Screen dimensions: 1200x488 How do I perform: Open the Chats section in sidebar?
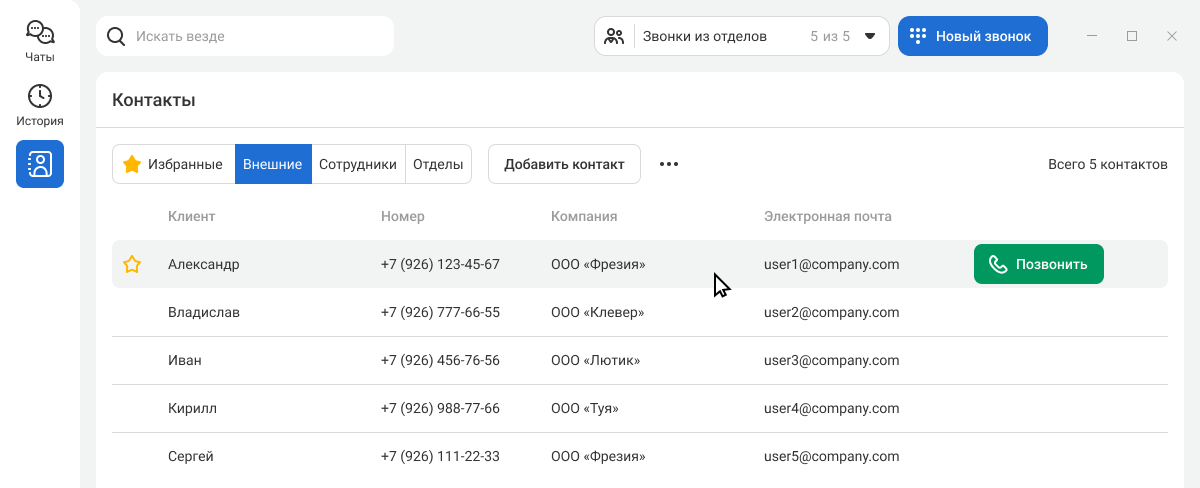[x=40, y=41]
